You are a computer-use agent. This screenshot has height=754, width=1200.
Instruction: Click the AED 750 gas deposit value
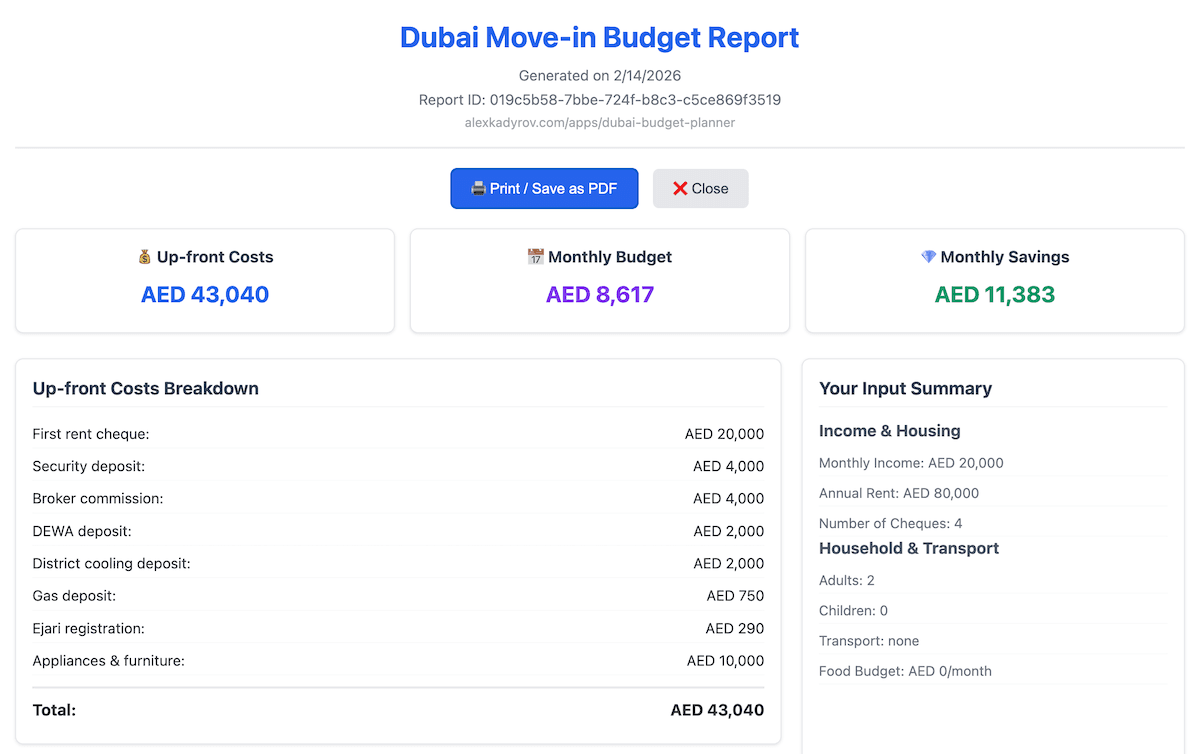(x=735, y=595)
